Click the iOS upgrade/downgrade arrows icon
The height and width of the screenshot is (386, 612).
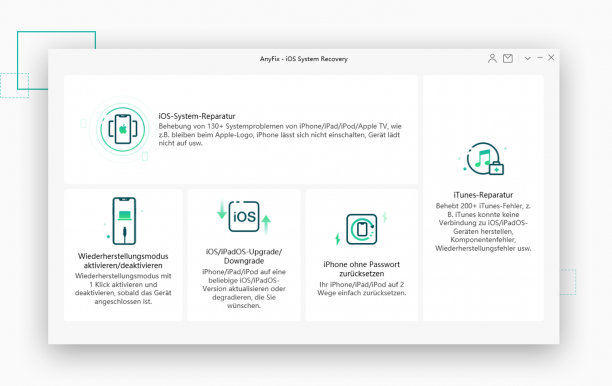tap(244, 217)
